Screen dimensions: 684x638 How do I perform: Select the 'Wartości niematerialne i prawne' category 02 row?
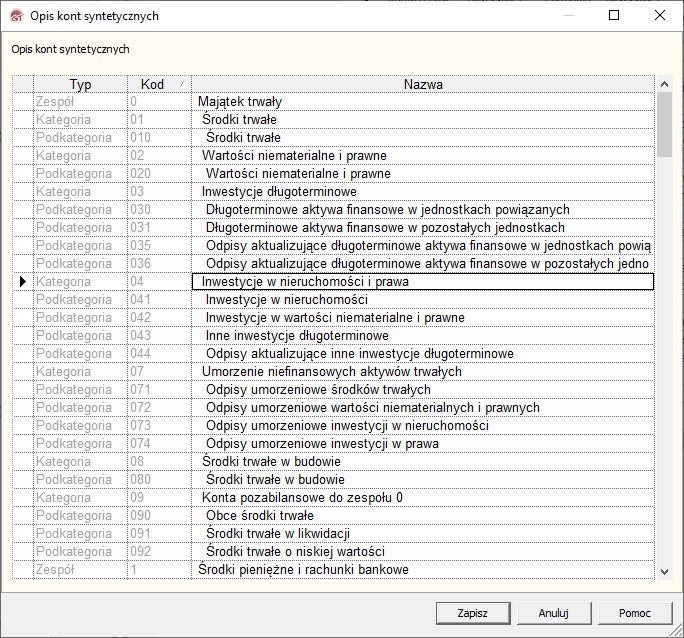tap(294, 156)
